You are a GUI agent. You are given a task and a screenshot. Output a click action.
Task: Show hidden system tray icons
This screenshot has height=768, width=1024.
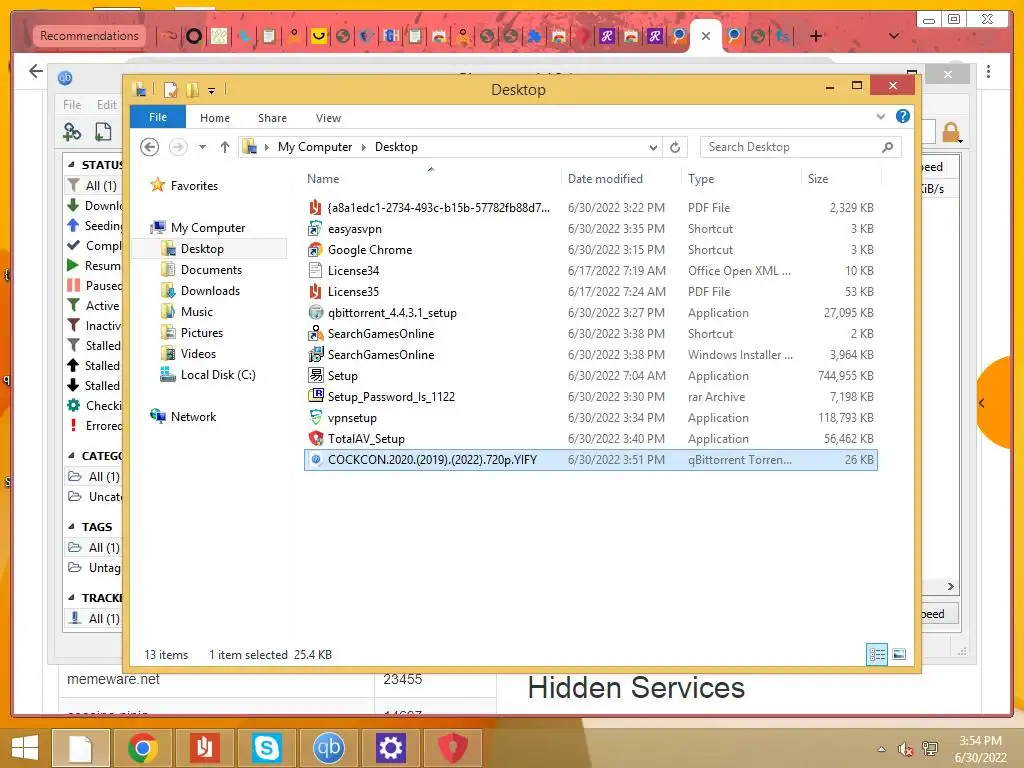coord(882,749)
